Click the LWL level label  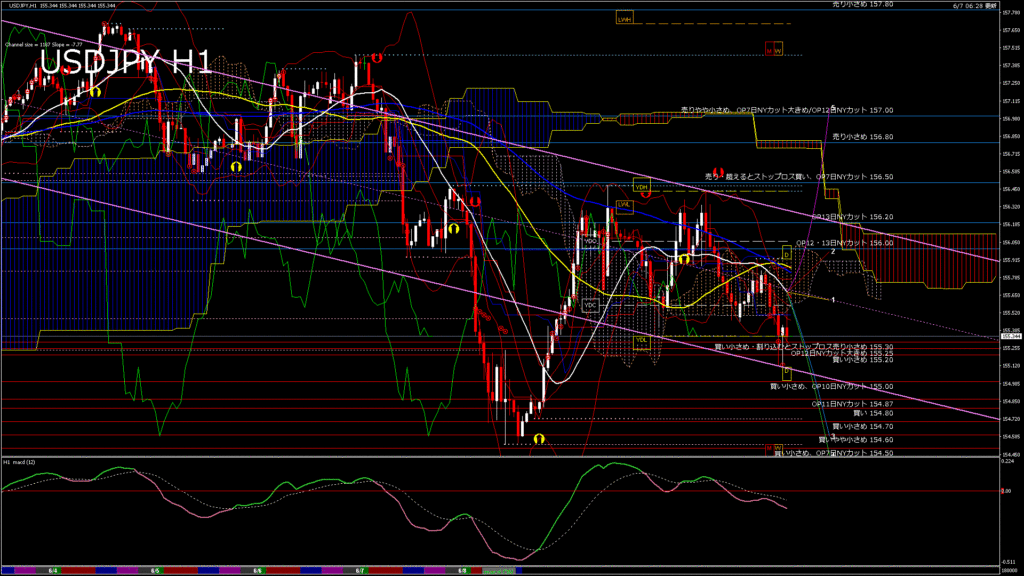[x=625, y=205]
